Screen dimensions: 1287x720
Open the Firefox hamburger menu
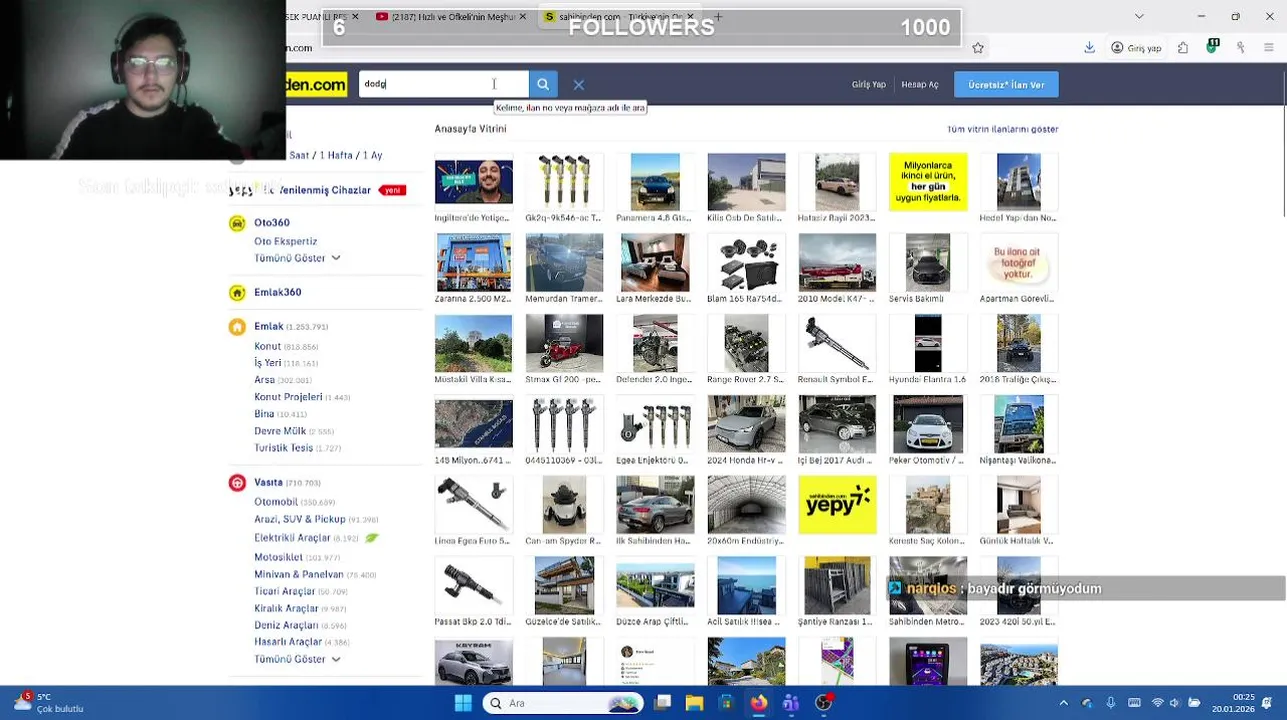coord(1269,47)
